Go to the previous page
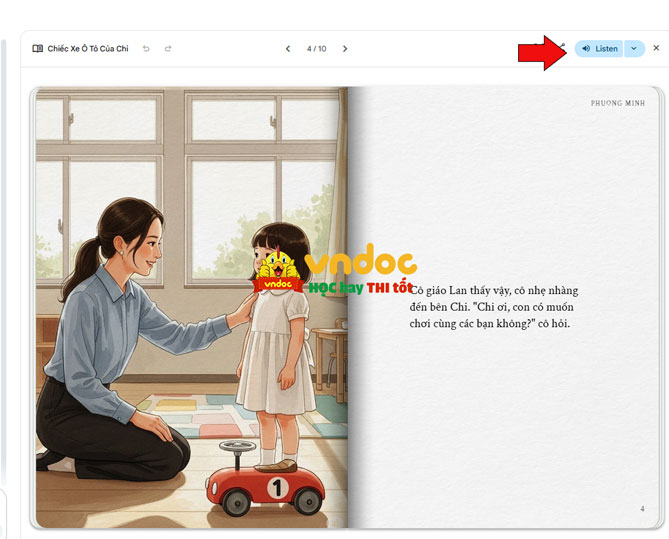669x539 pixels. (288, 48)
